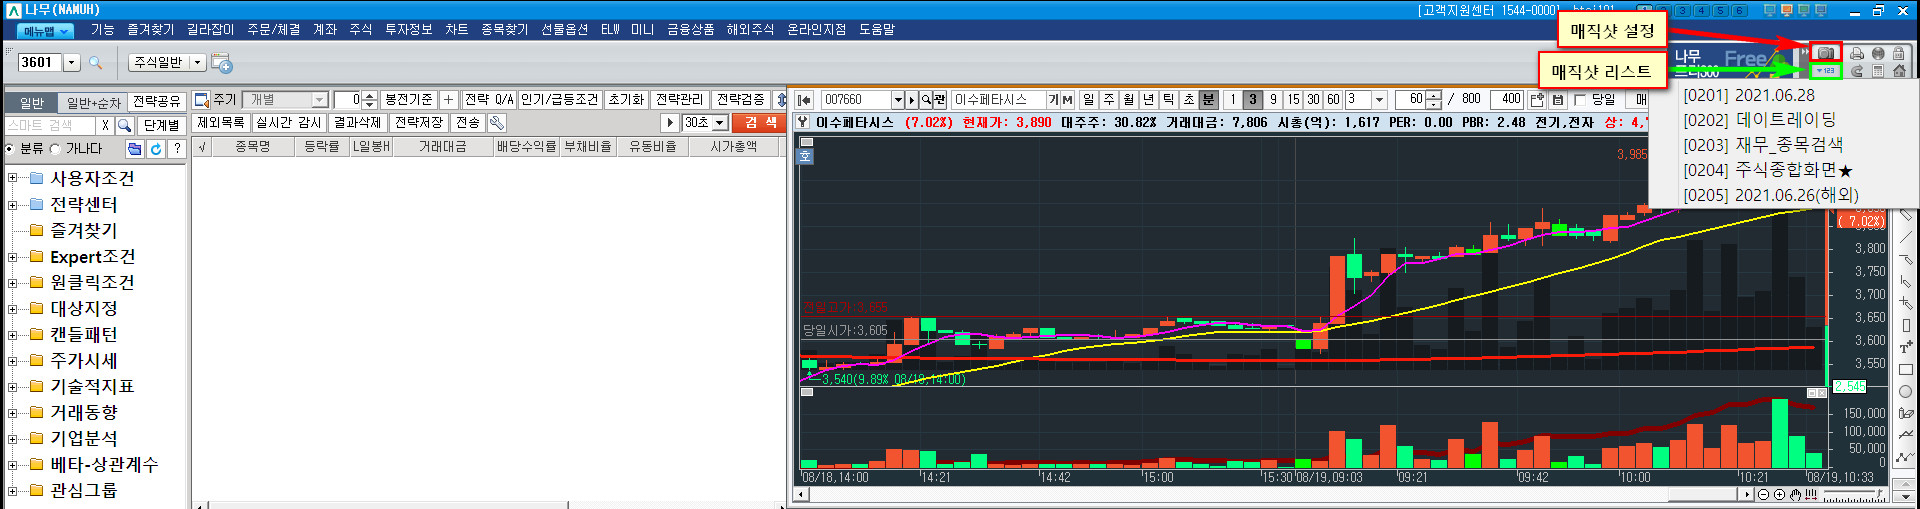Open the 30초 interval dropdown
The height and width of the screenshot is (509, 1920).
pyautogui.click(x=719, y=123)
